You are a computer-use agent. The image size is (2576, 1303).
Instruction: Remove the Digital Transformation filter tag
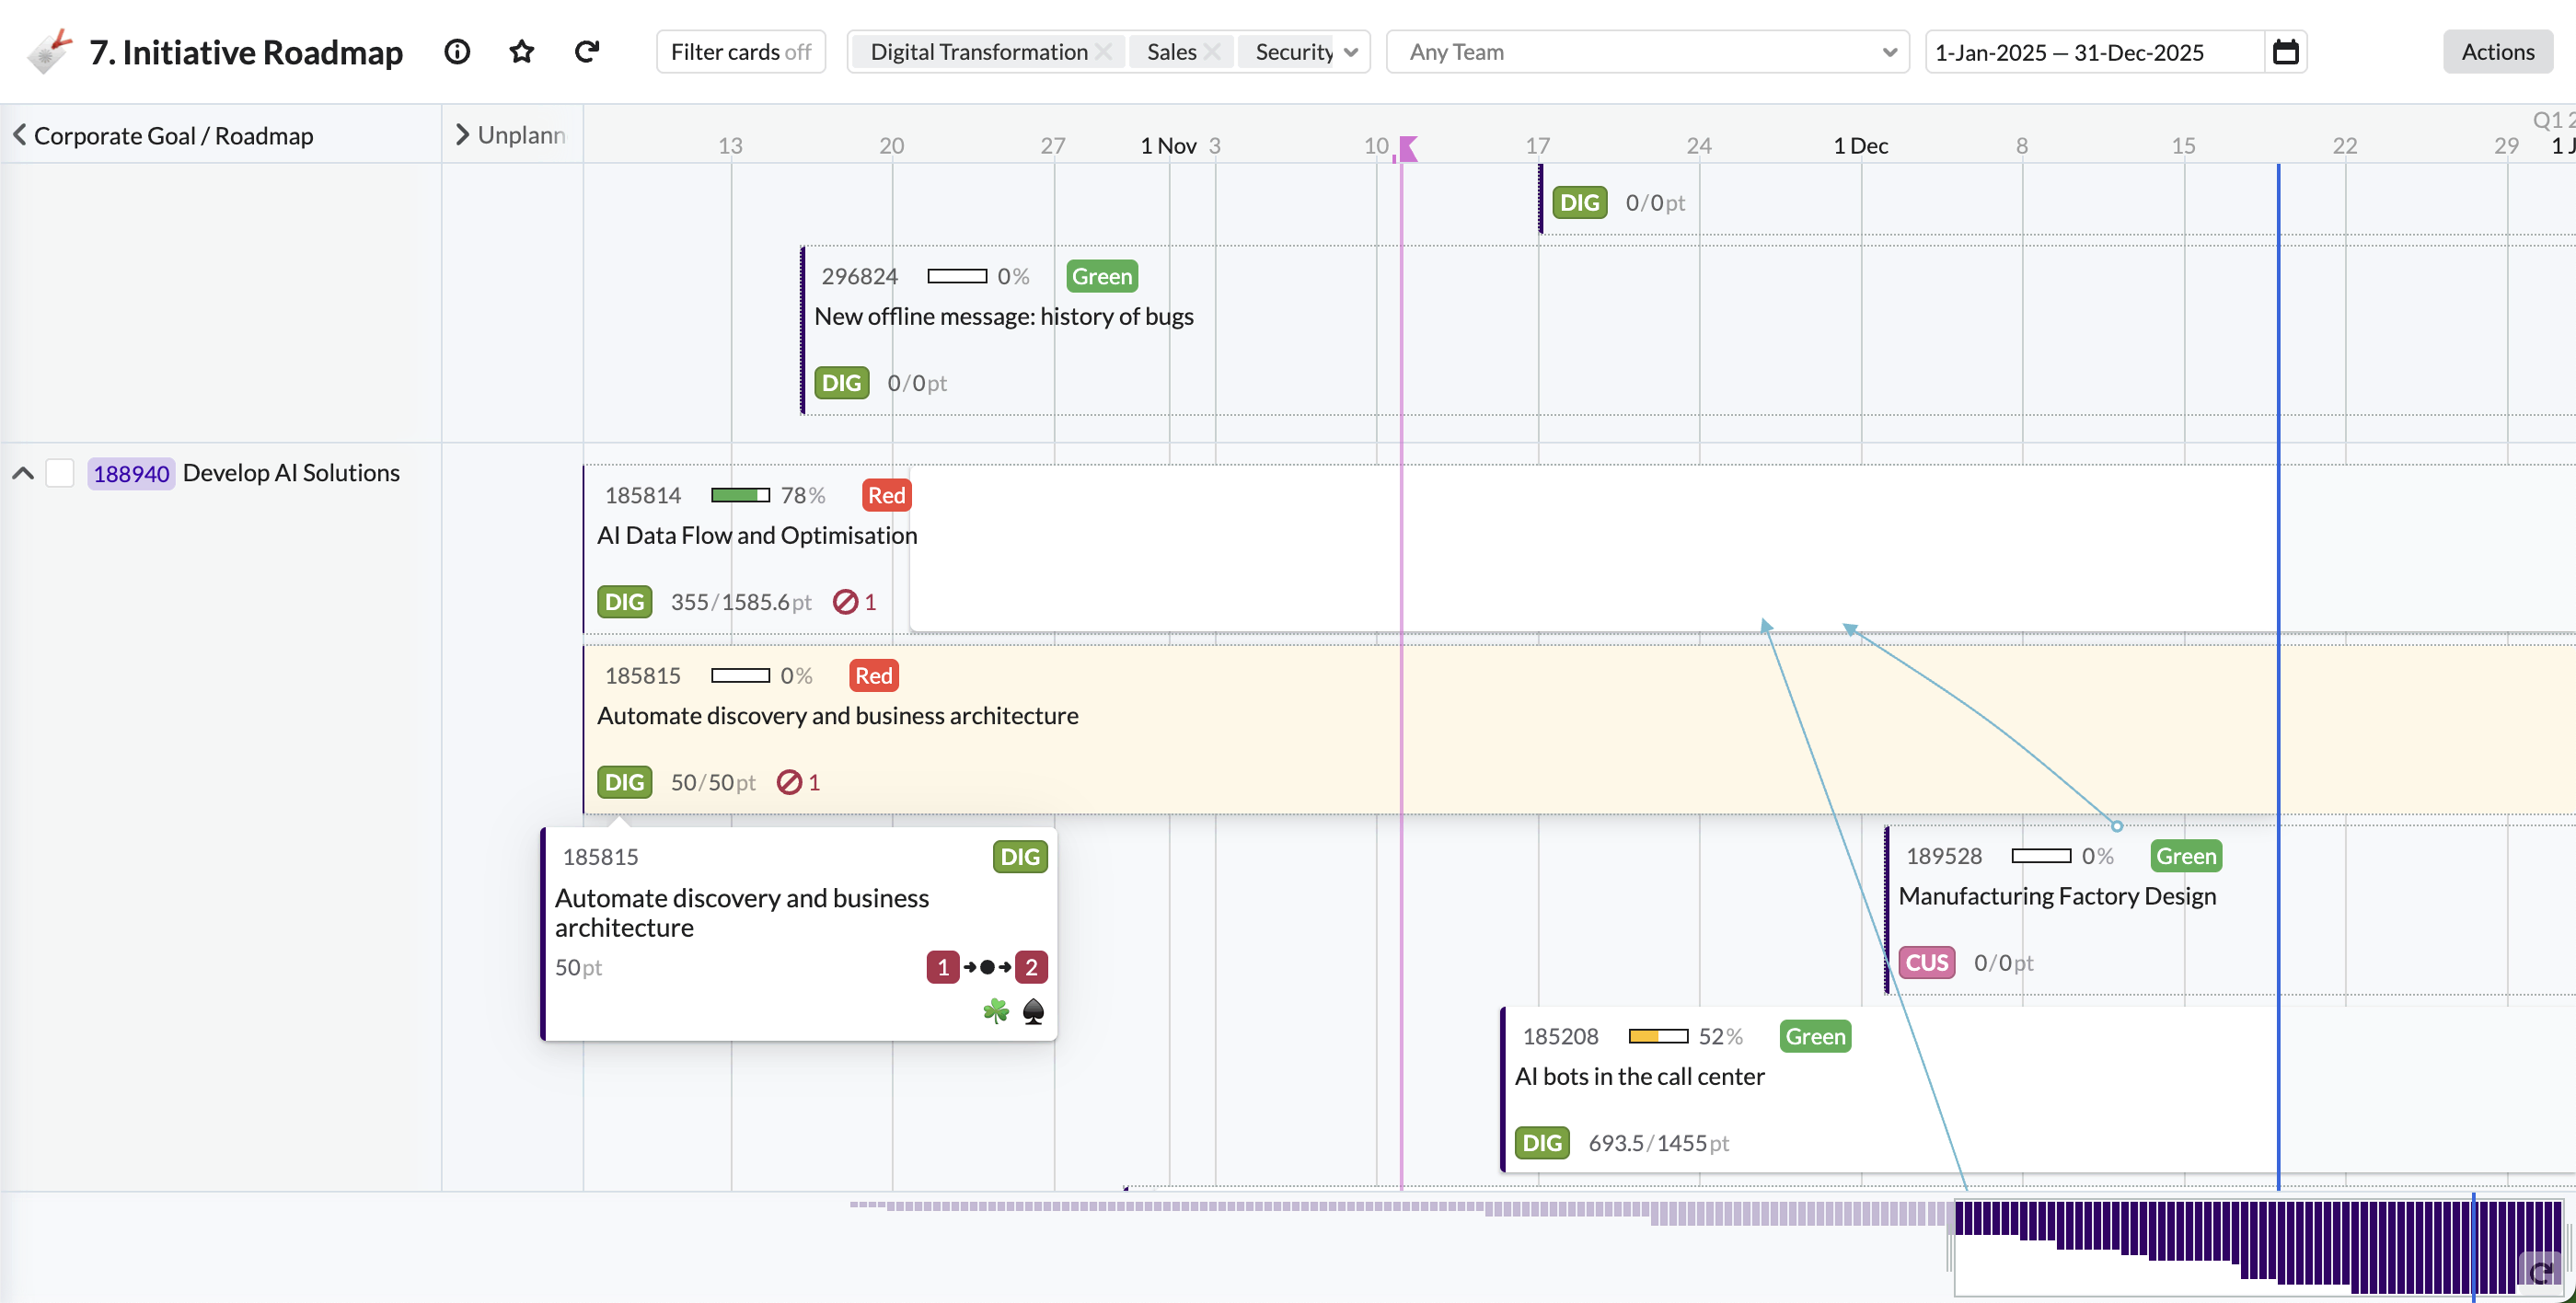click(1103, 52)
